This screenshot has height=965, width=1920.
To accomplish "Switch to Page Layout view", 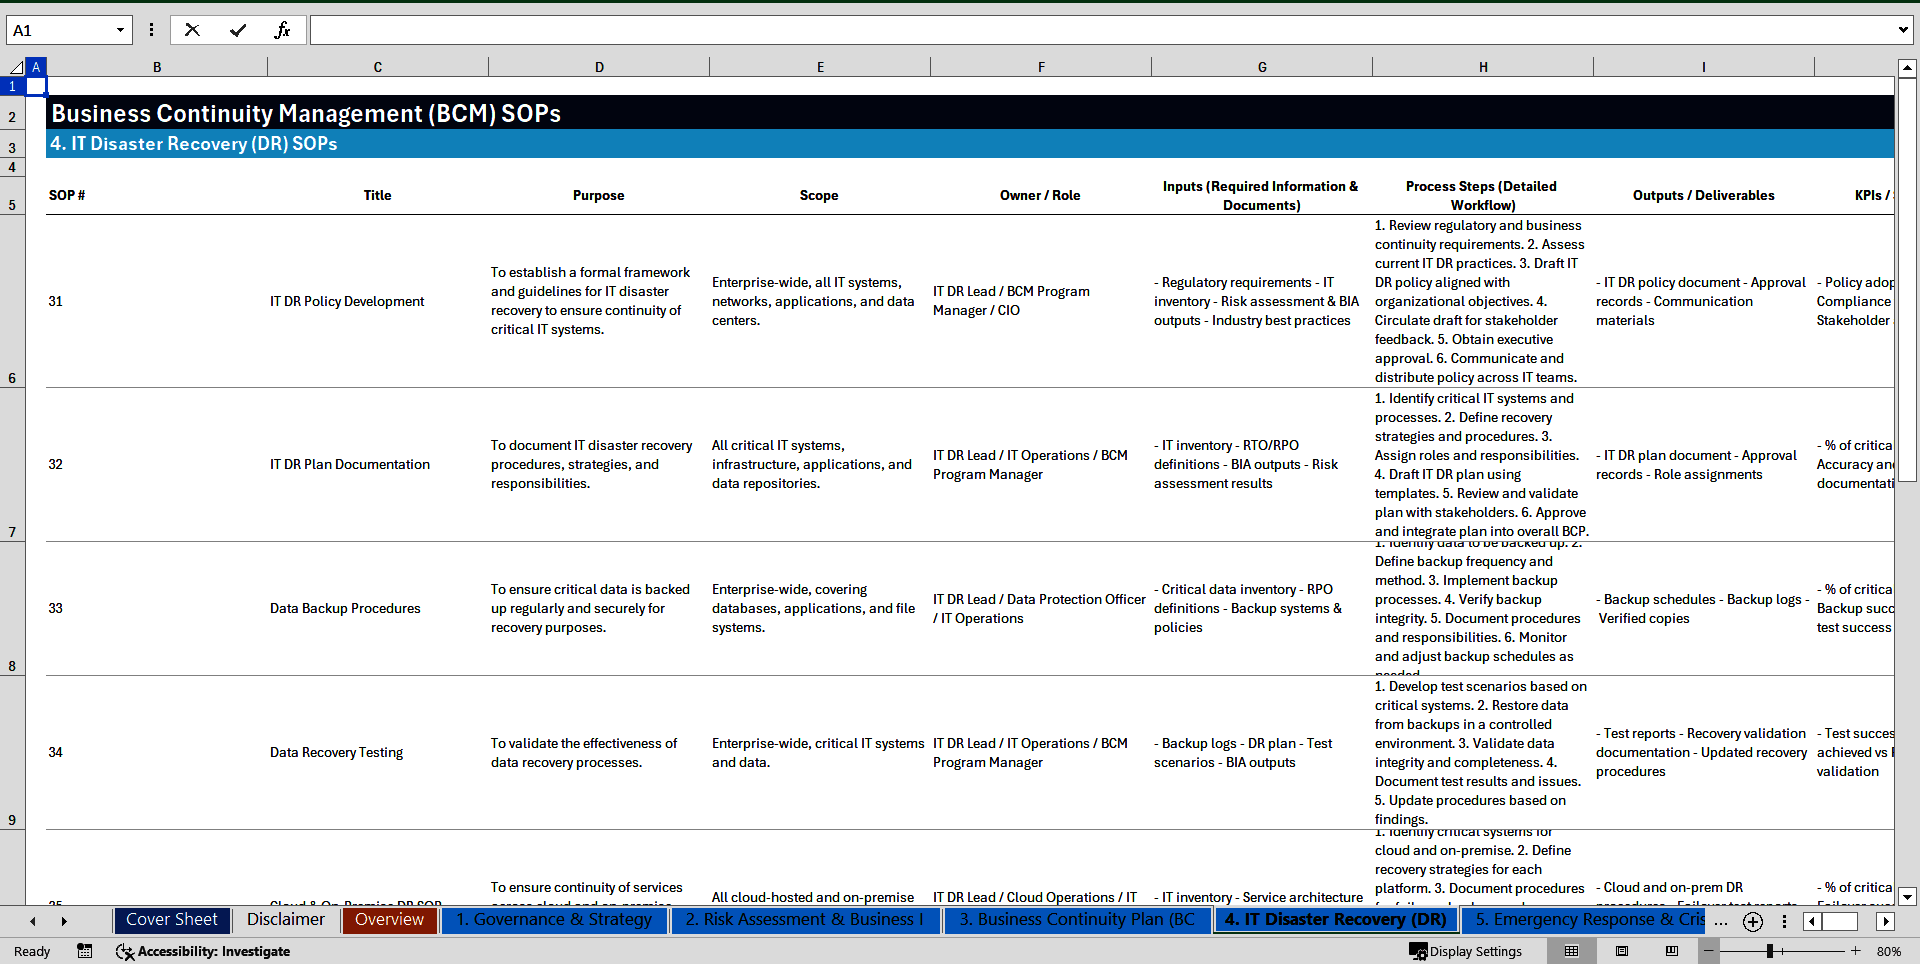I will point(1622,951).
